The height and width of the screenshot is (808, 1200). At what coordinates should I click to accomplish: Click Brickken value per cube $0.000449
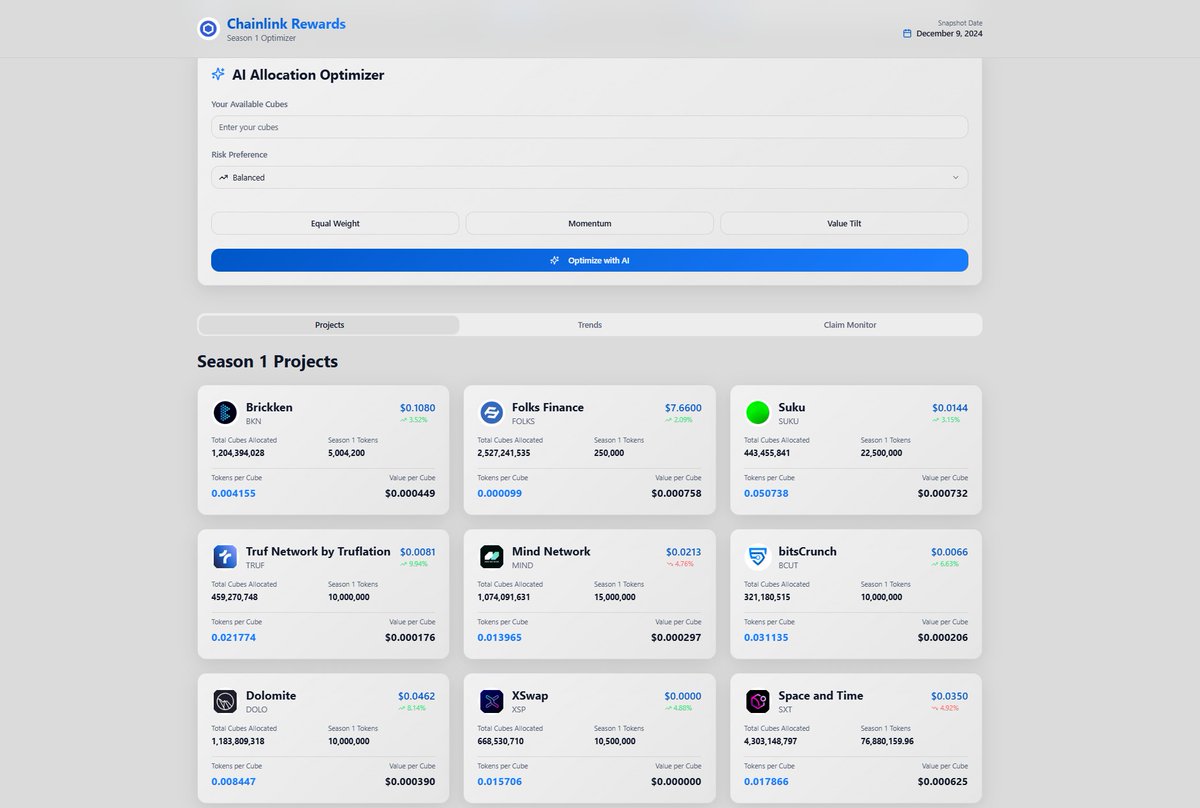coord(410,493)
